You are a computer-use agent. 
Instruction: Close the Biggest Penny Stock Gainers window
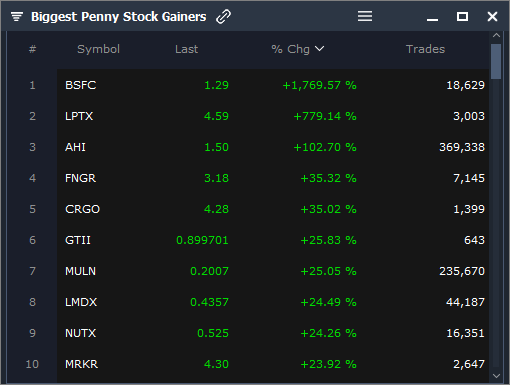coord(492,16)
